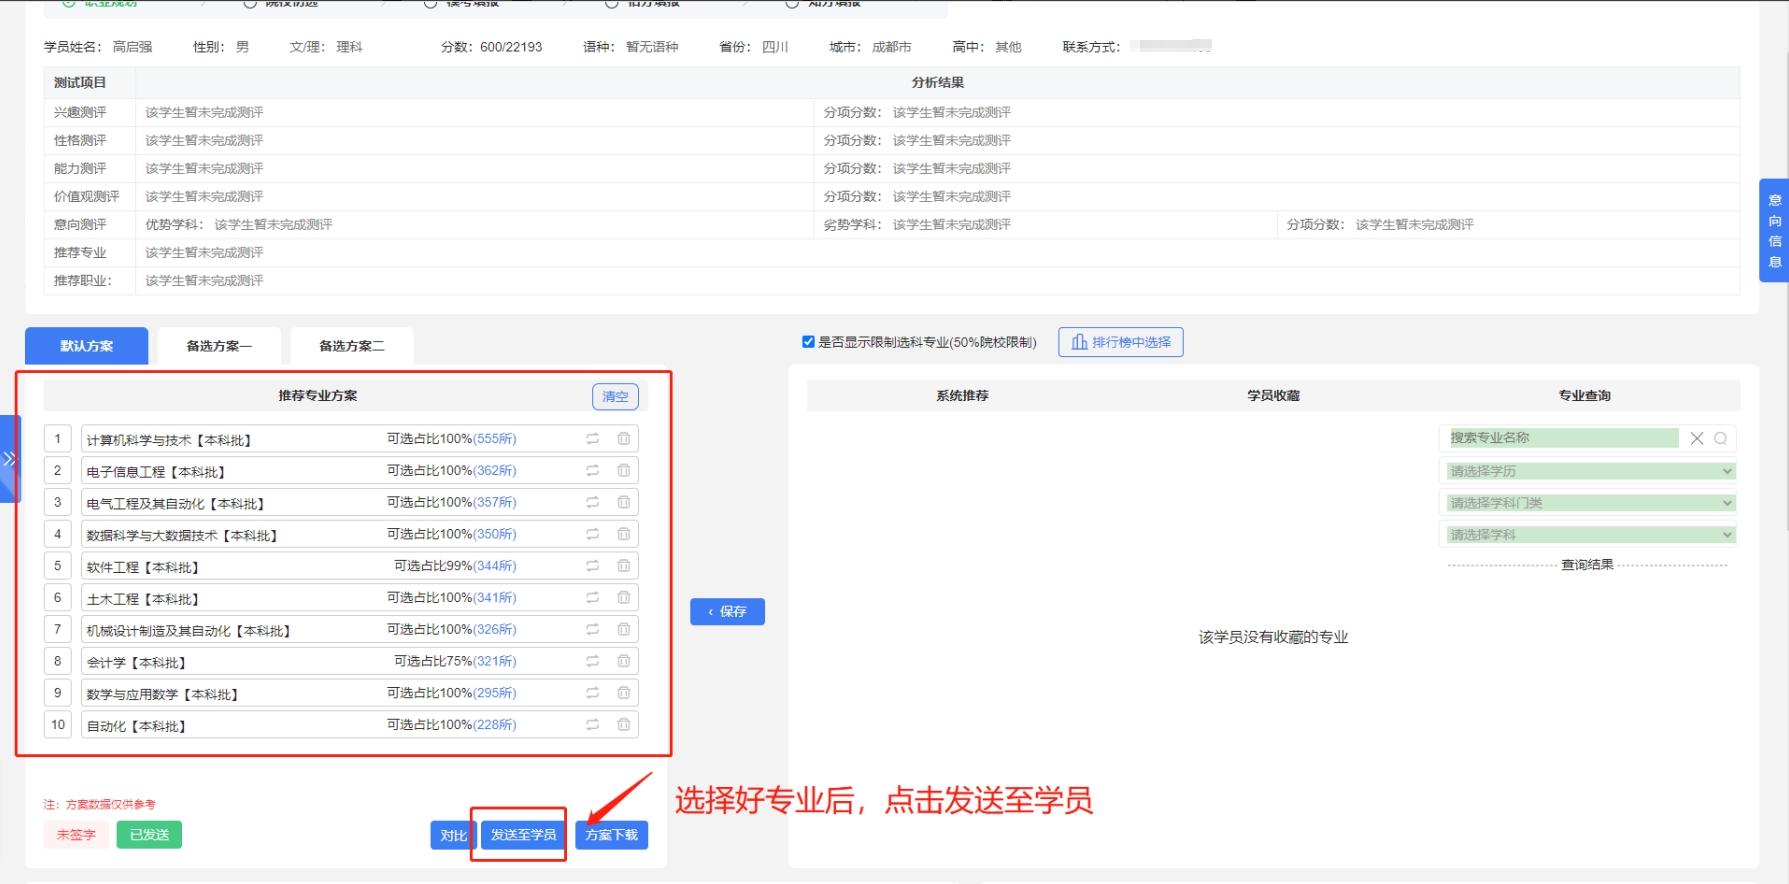Open the (321所) schools link
This screenshot has height=884, width=1789.
(x=495, y=661)
